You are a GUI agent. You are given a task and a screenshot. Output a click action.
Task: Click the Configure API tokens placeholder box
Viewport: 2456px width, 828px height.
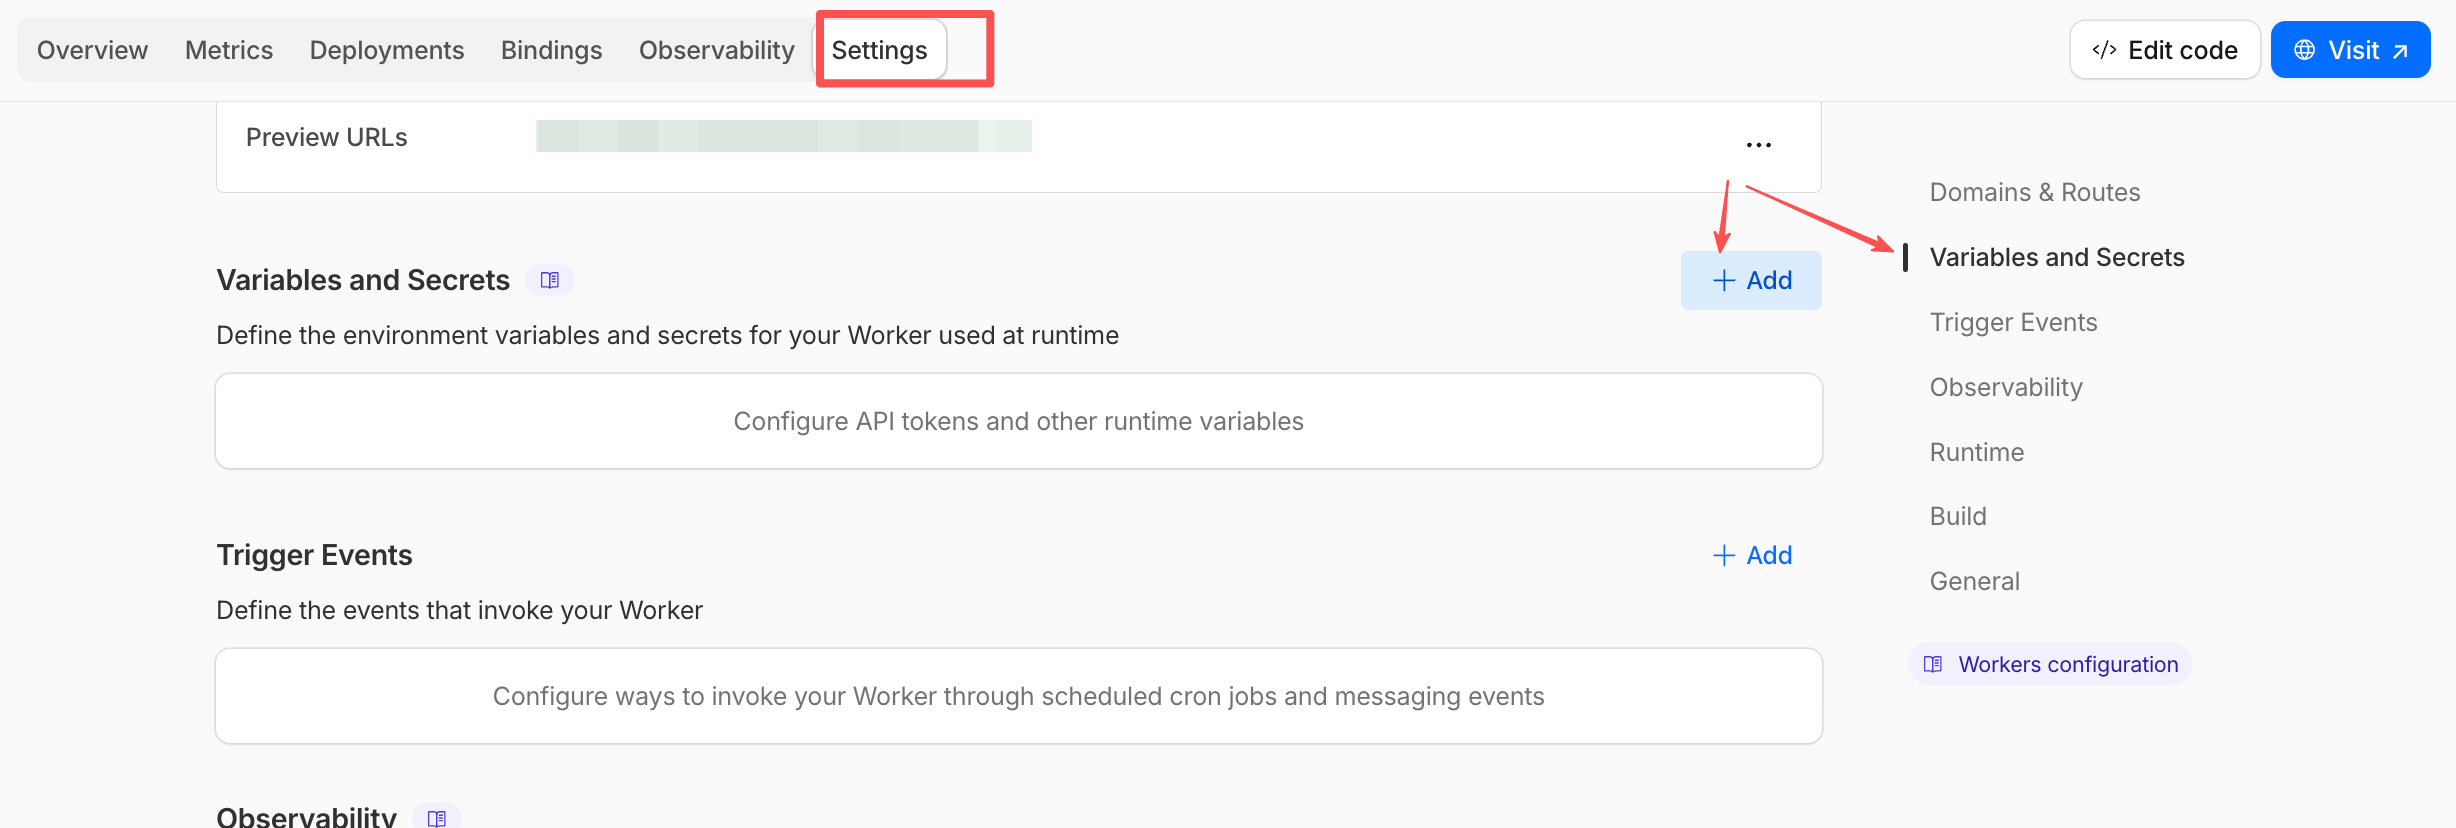(1019, 421)
